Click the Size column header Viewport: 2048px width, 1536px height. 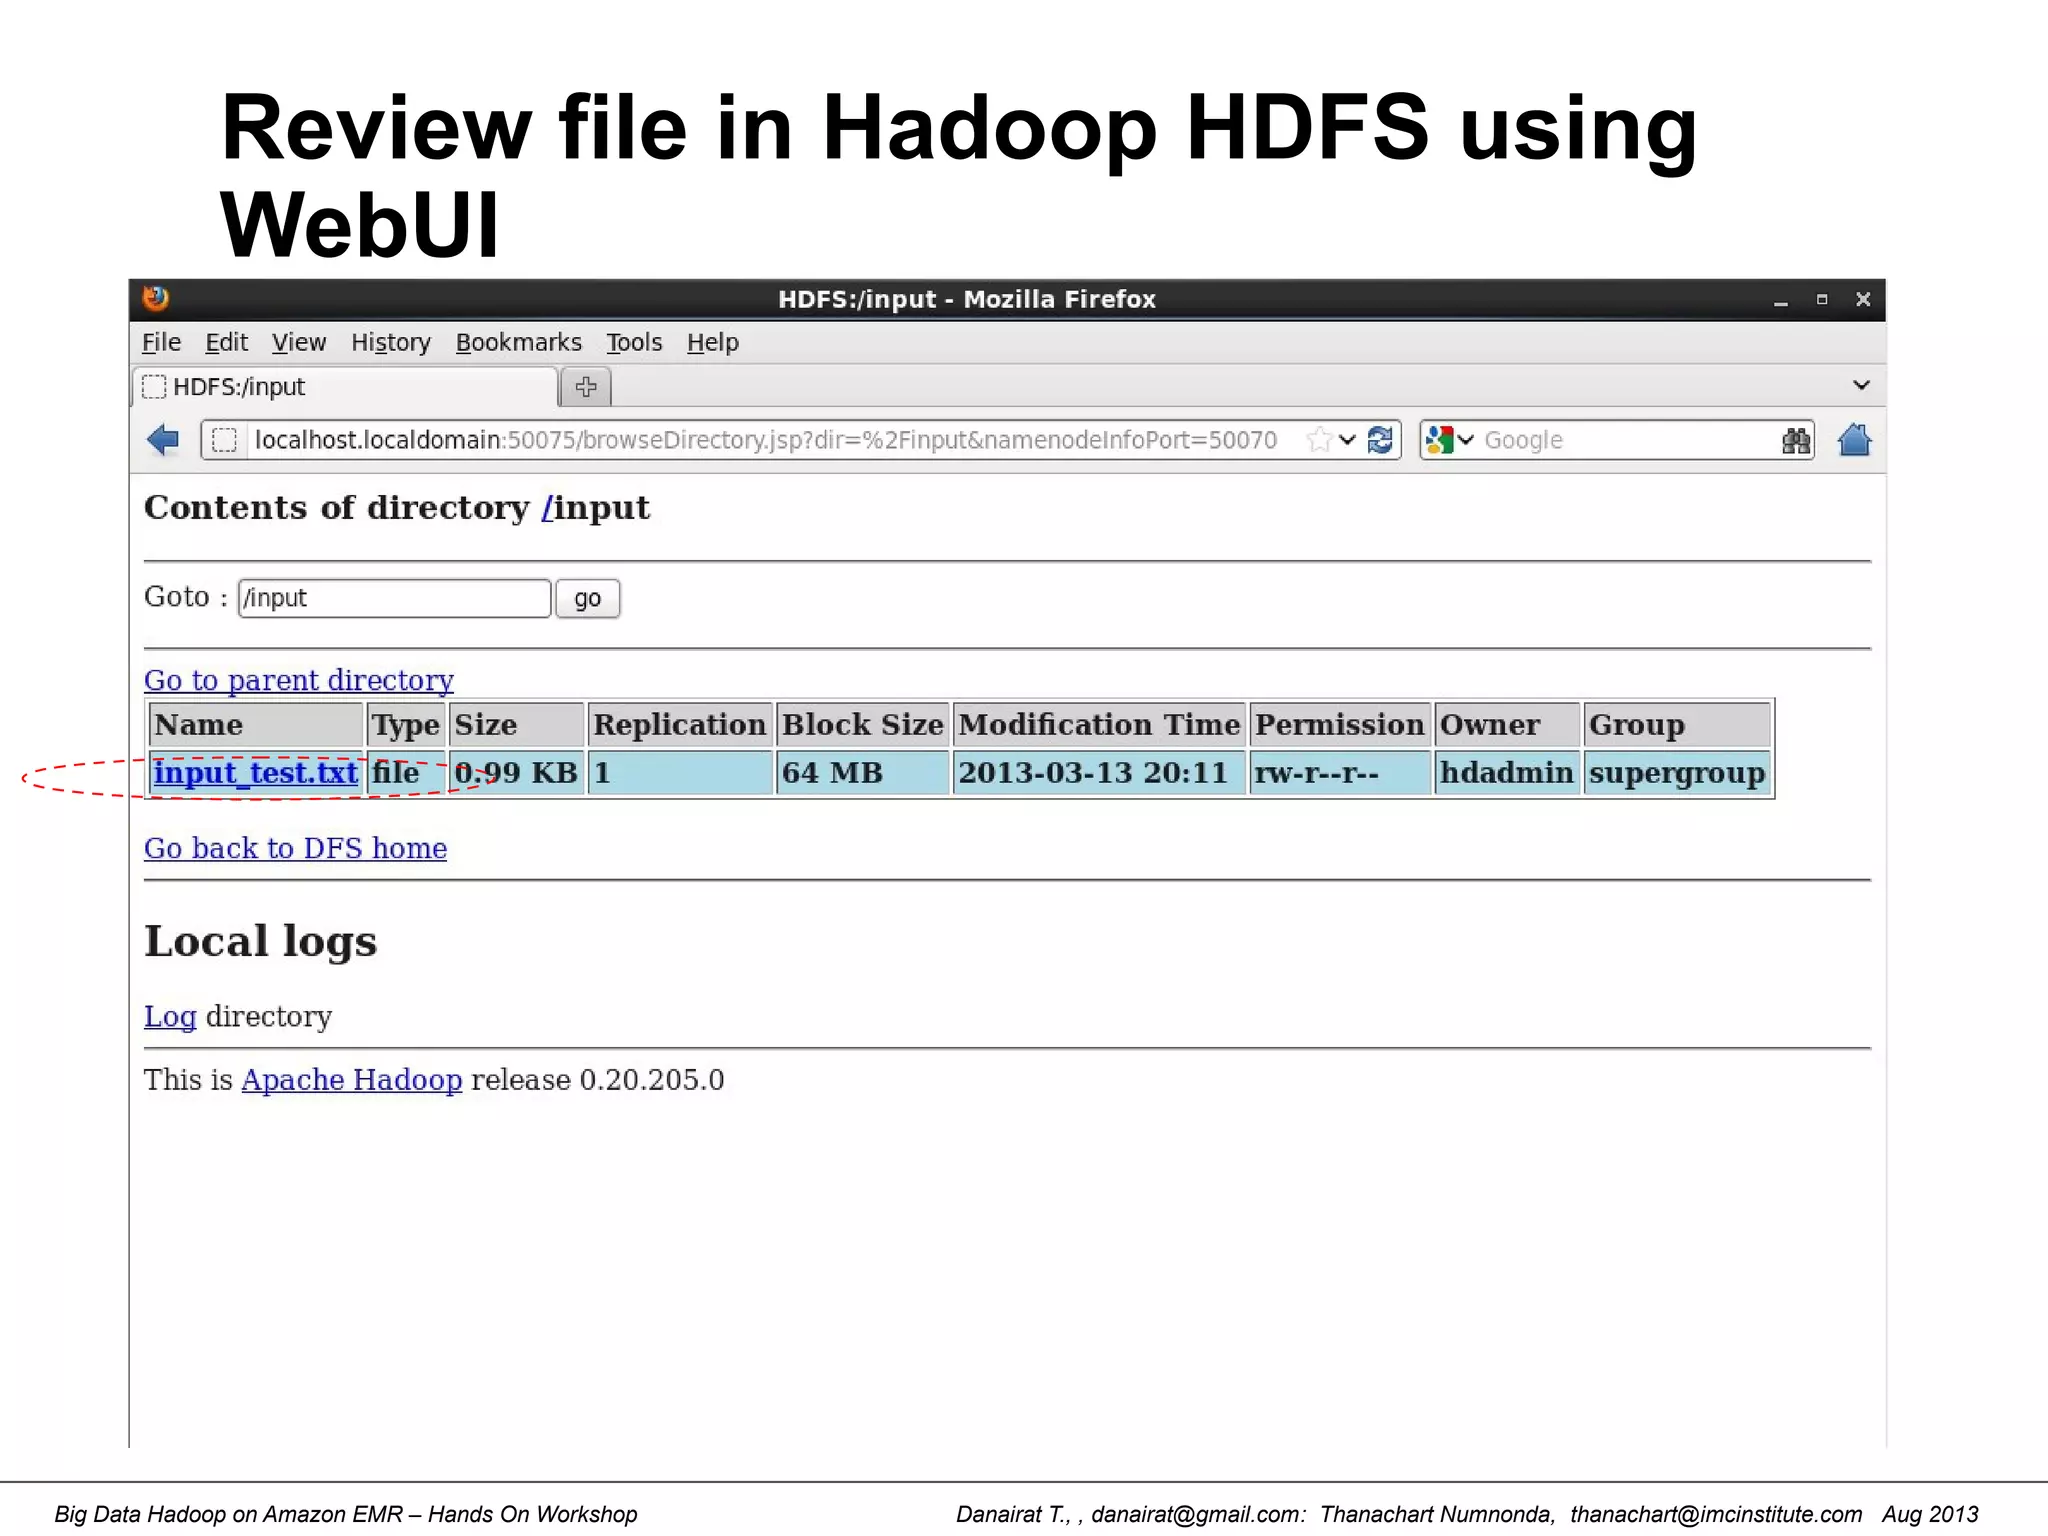516,725
